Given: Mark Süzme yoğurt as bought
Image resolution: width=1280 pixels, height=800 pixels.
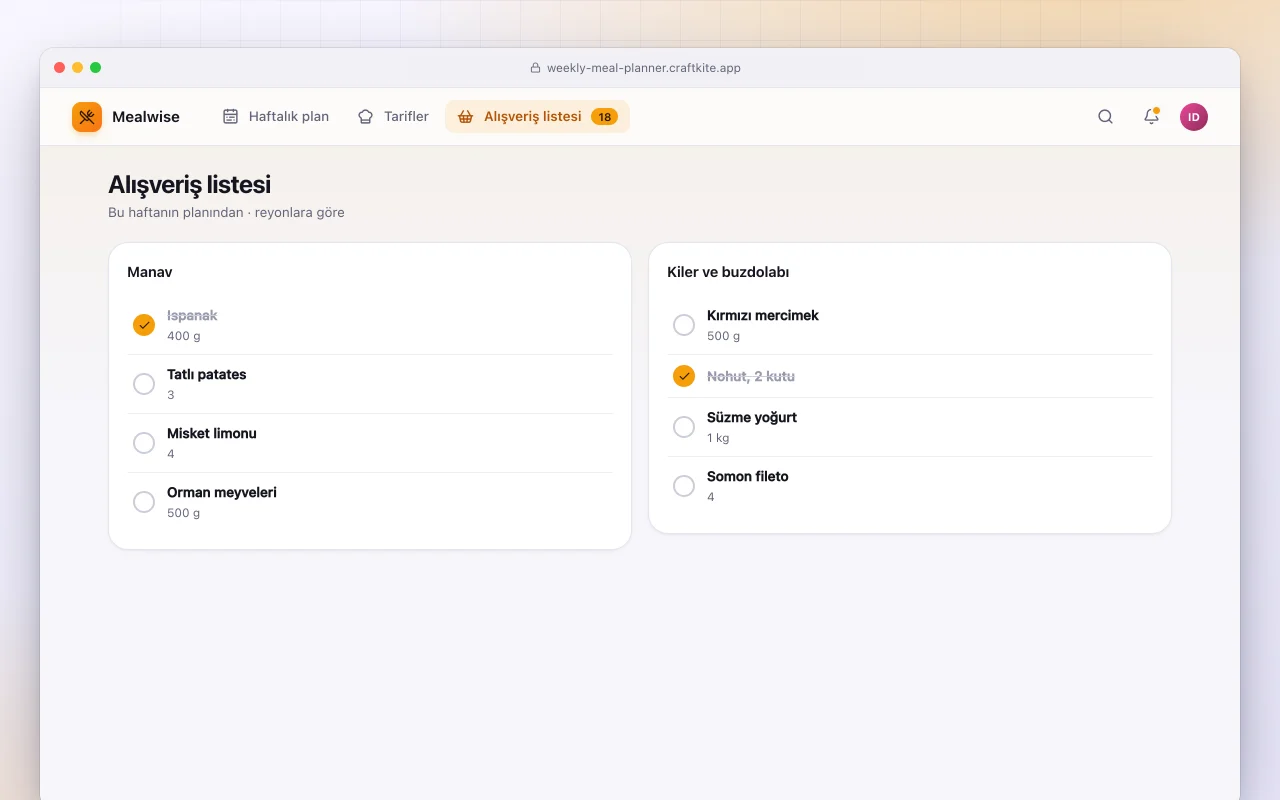Looking at the screenshot, I should [684, 427].
